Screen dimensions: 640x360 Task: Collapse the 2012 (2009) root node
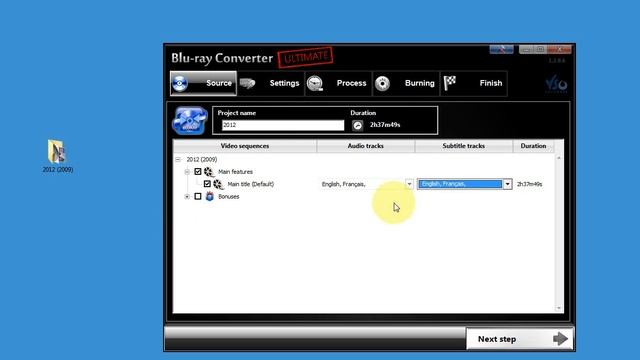178,159
